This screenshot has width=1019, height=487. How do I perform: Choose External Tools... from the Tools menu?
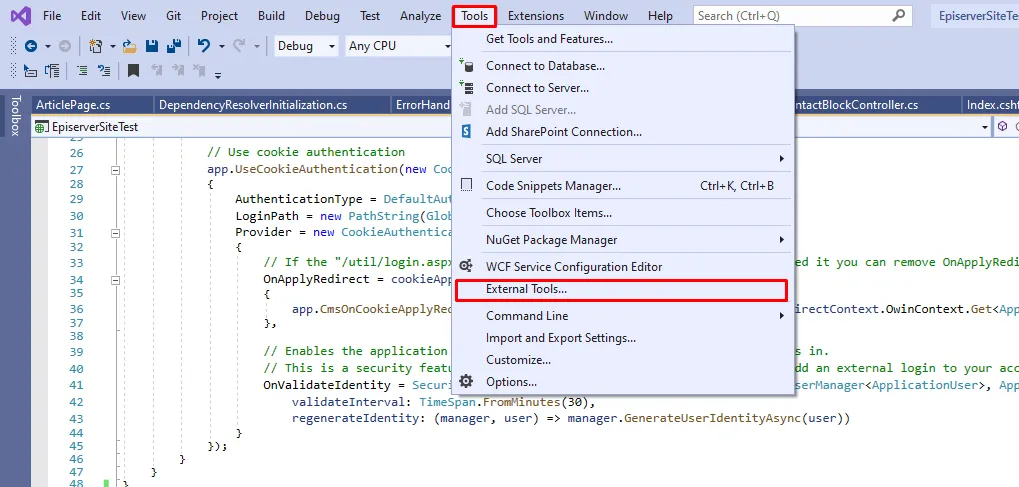(x=621, y=289)
